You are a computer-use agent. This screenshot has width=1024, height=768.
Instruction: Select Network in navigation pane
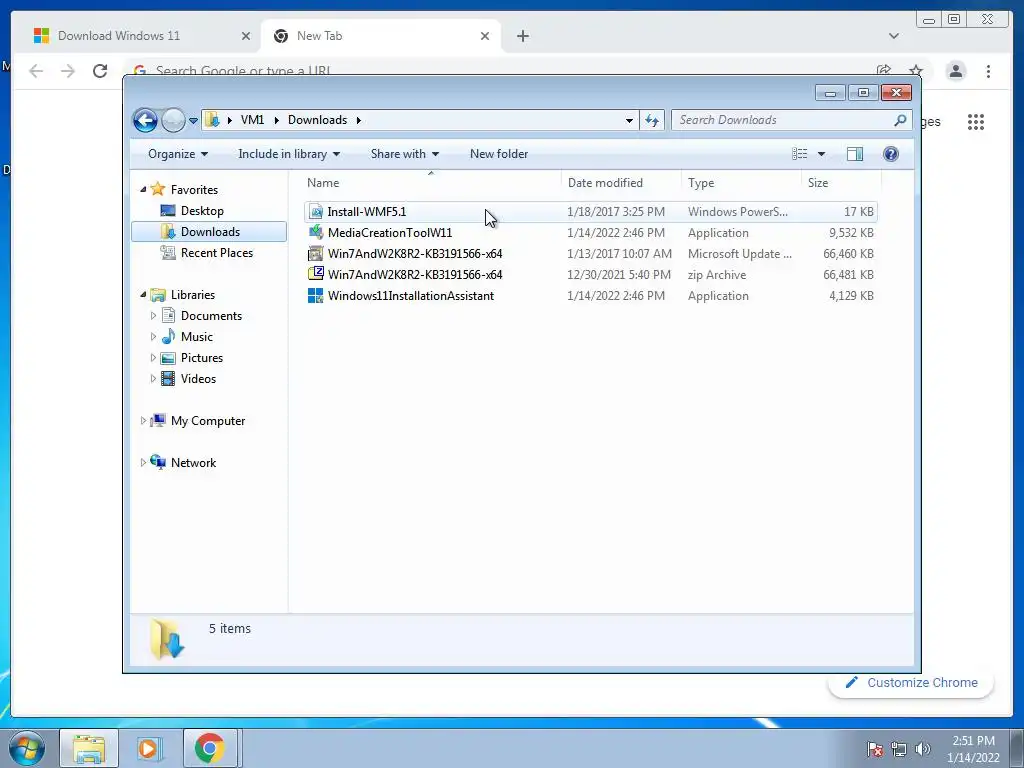click(193, 463)
